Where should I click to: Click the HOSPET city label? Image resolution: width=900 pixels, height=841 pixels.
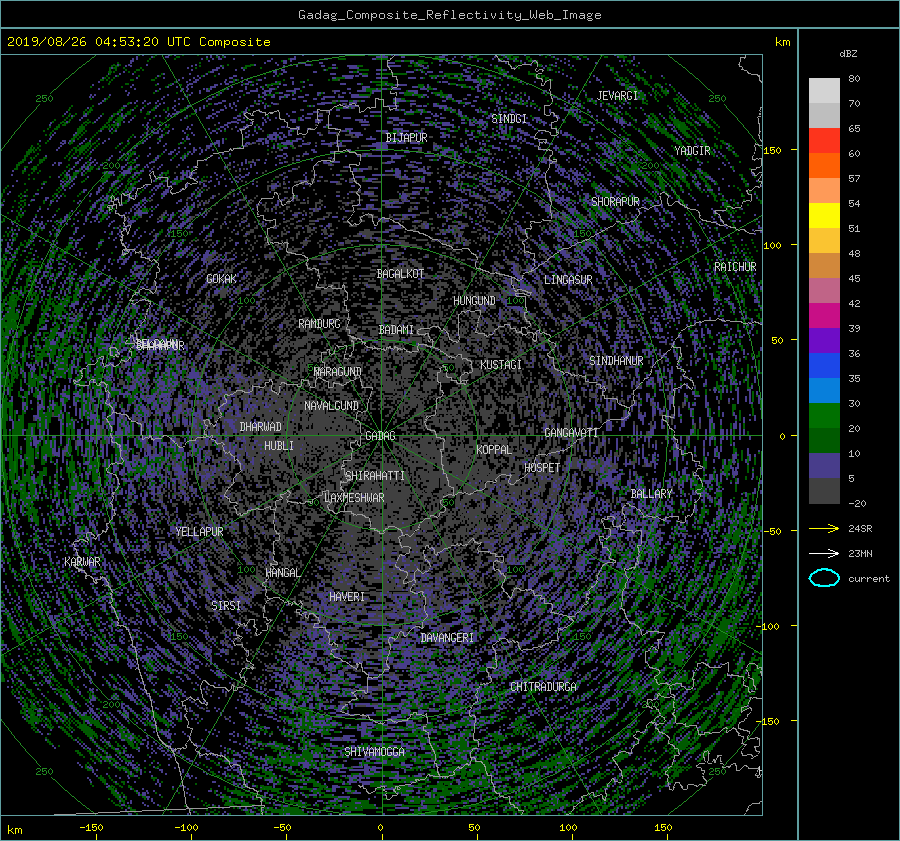point(542,468)
